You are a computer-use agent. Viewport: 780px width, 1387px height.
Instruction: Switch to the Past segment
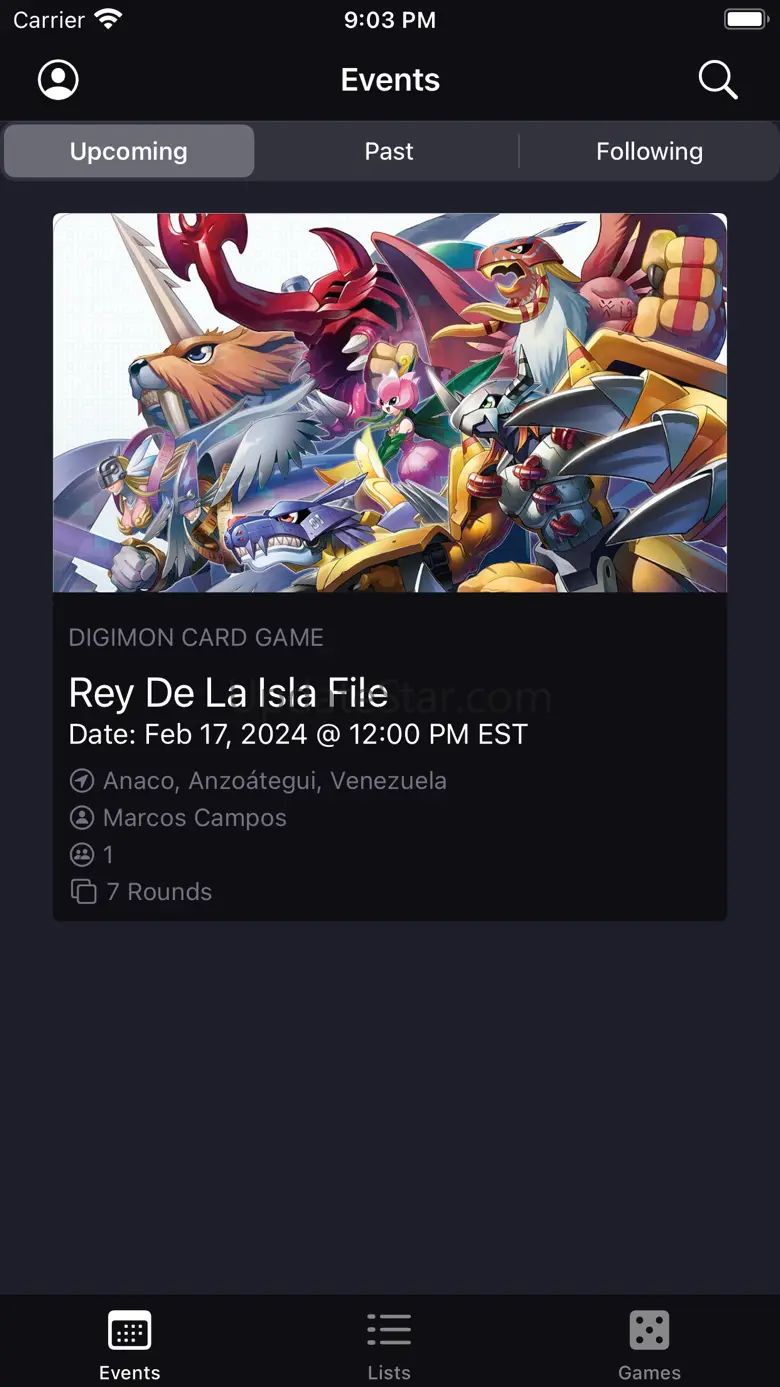coord(389,151)
